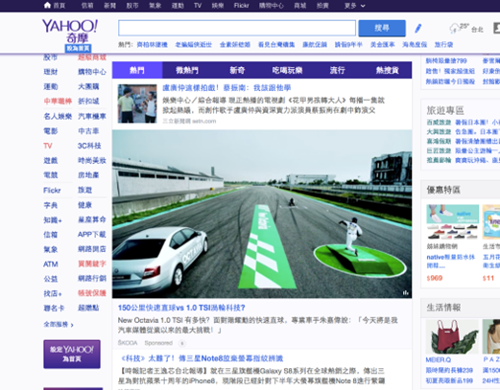
Task: Switch to the 新奇 tab
Action: click(237, 70)
